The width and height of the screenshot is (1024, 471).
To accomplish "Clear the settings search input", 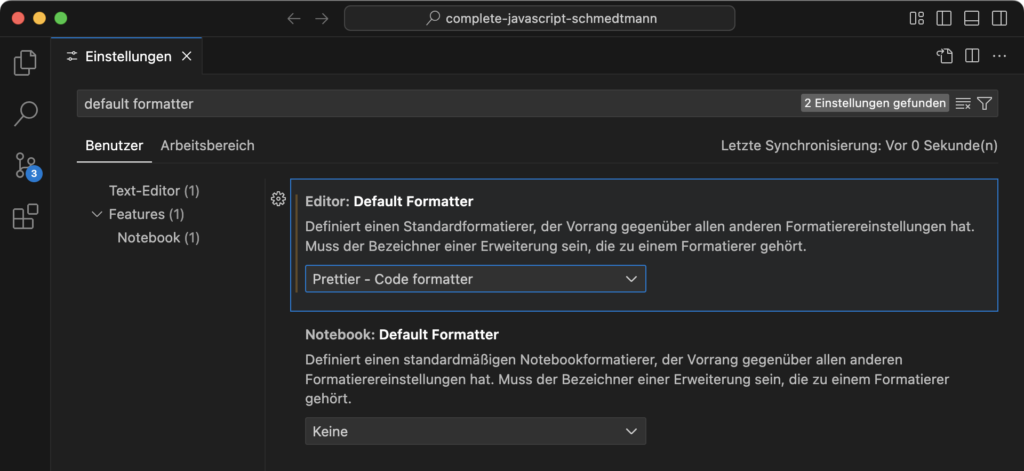I will tap(963, 103).
